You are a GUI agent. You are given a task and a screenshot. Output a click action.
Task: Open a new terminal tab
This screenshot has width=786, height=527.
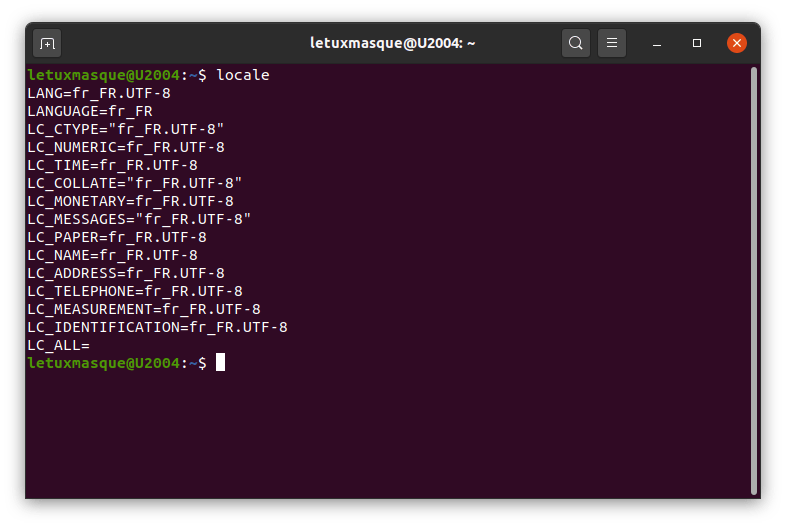click(47, 44)
